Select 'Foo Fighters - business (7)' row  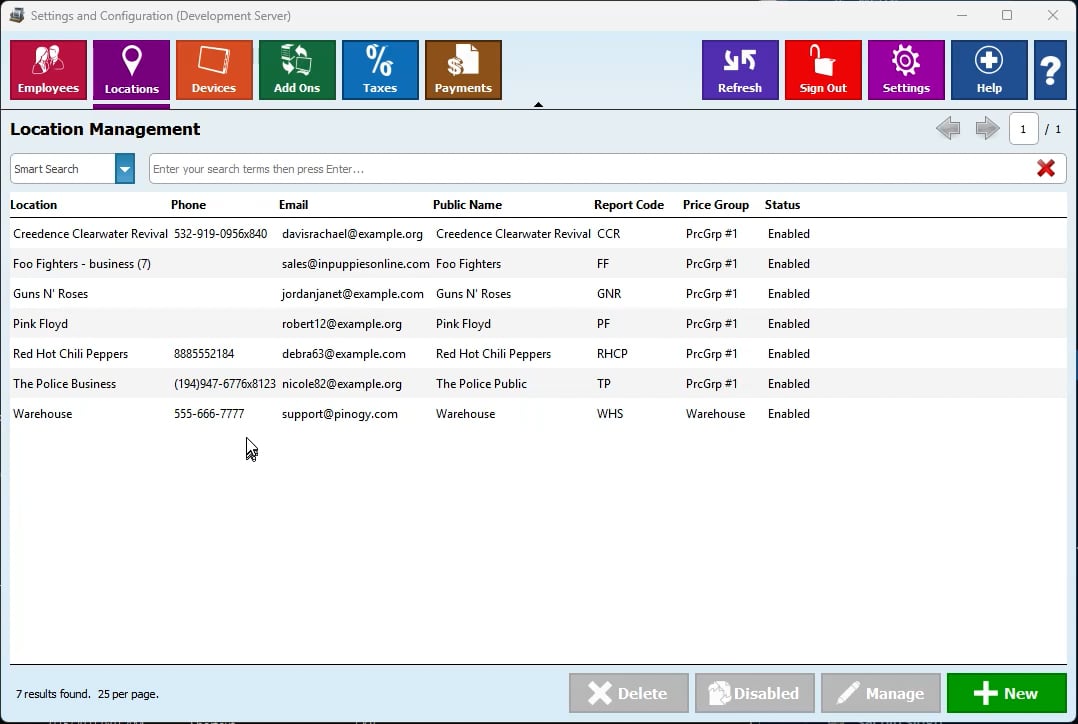pyautogui.click(x=538, y=264)
